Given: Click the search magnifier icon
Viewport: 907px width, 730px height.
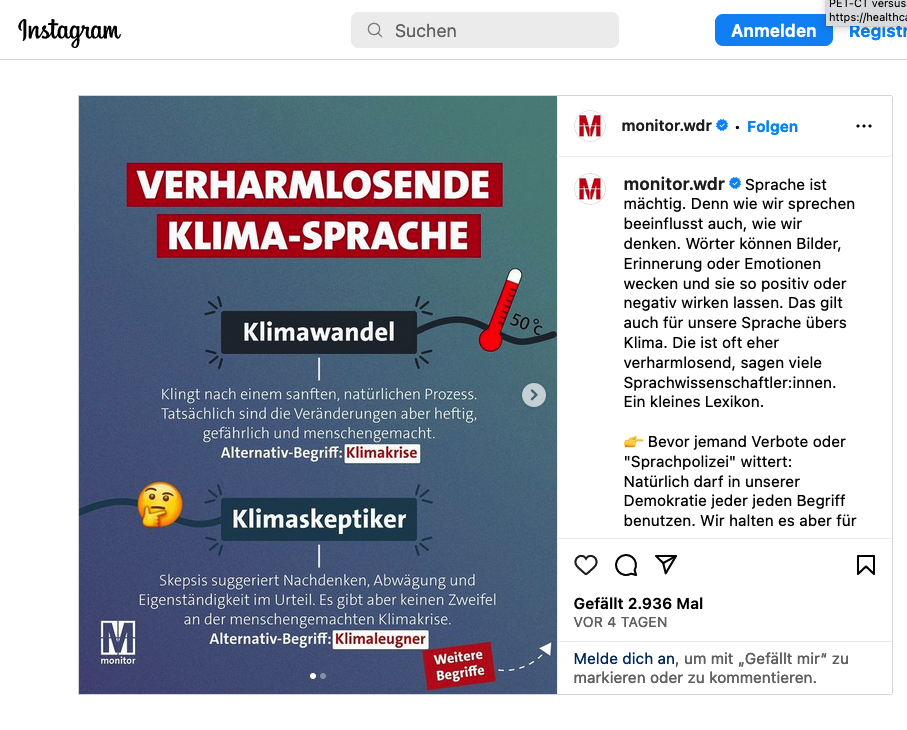Looking at the screenshot, I should [375, 30].
